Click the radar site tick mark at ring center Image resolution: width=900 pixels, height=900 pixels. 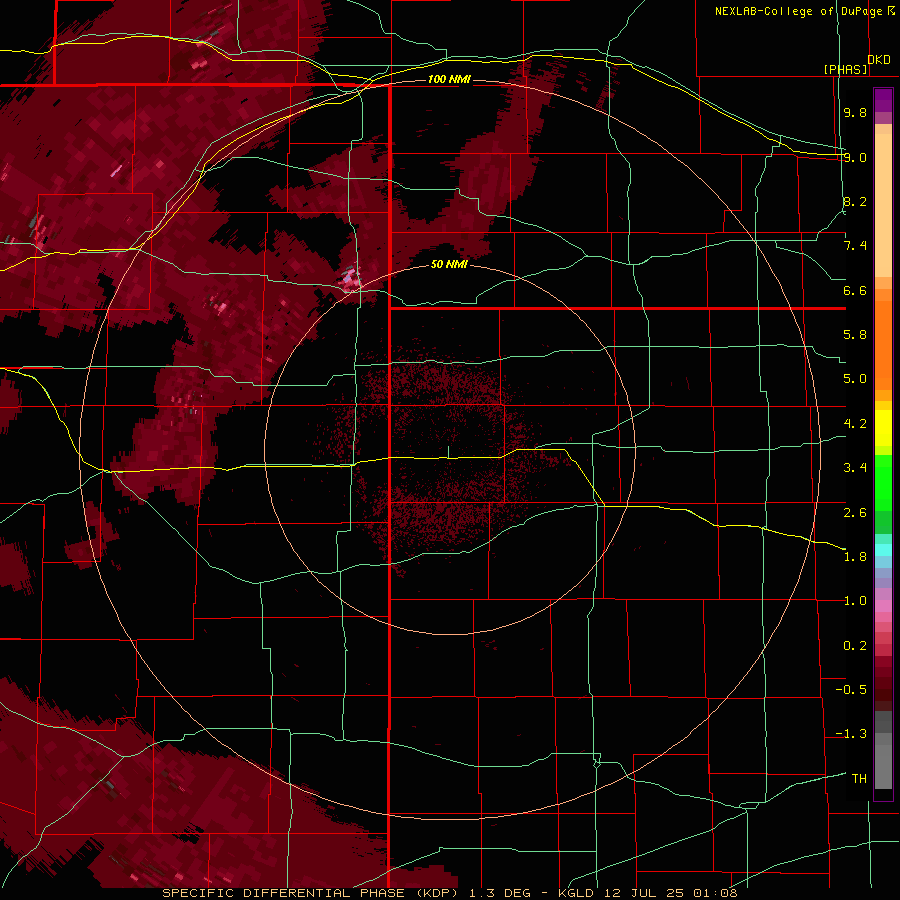448,452
